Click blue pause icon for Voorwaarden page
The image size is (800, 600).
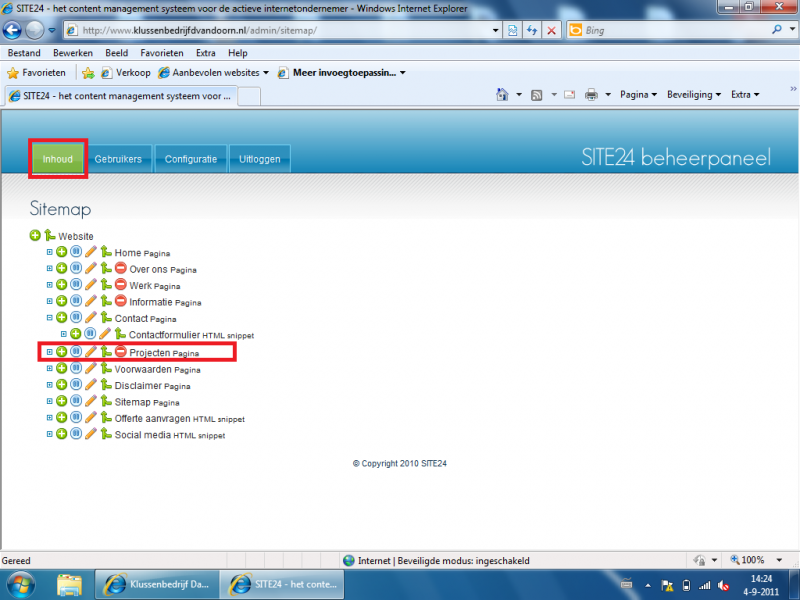point(76,368)
